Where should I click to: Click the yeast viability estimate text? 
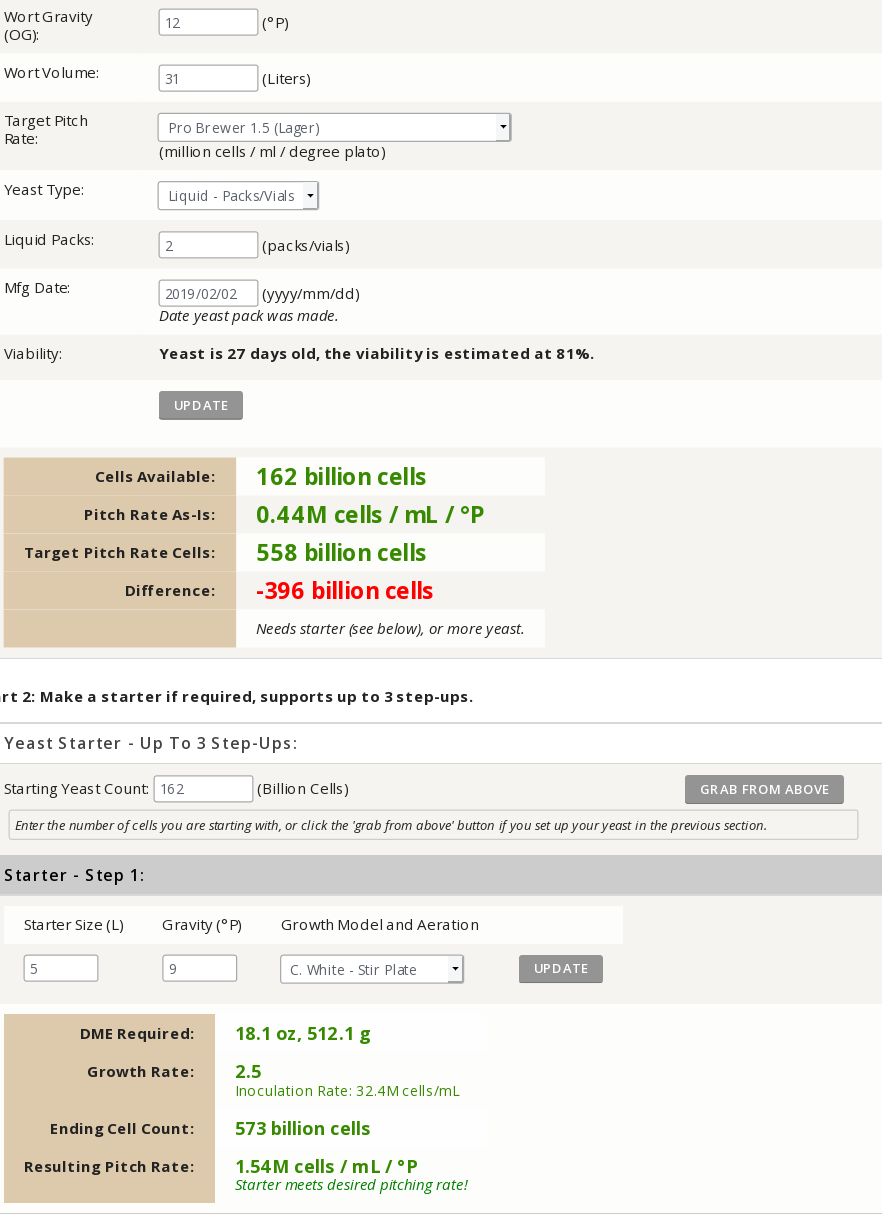coord(376,354)
